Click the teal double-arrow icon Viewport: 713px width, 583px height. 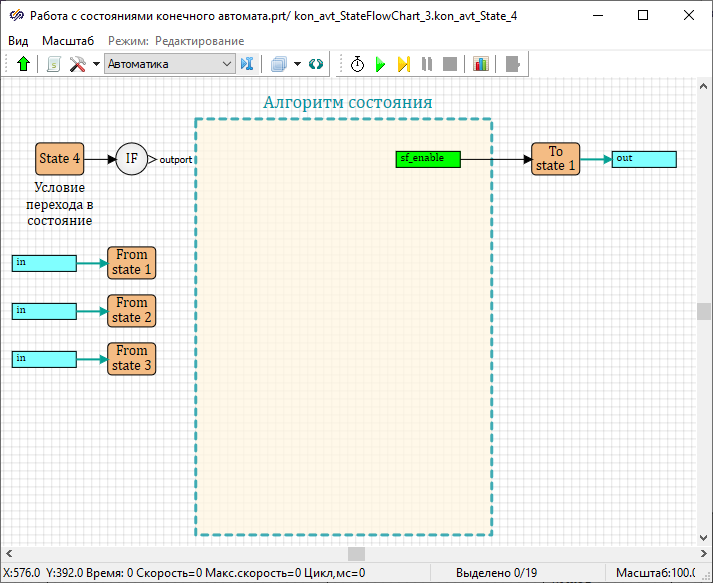(316, 64)
